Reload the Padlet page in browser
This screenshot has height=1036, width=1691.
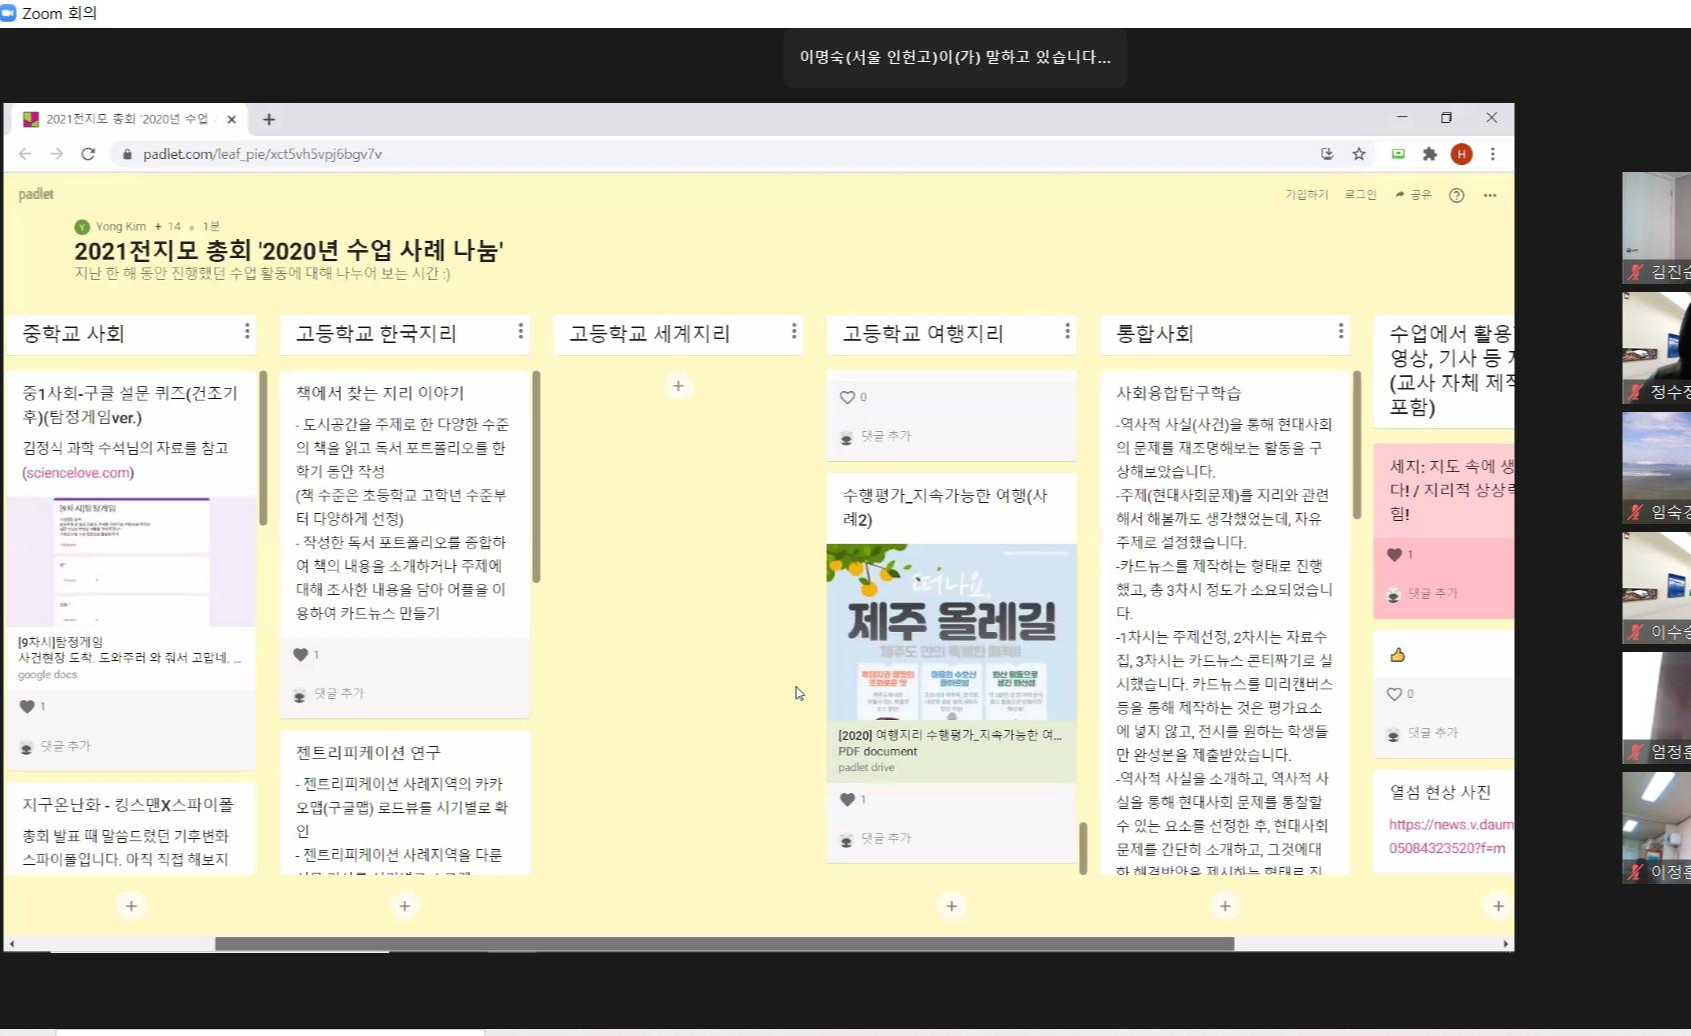click(x=88, y=154)
